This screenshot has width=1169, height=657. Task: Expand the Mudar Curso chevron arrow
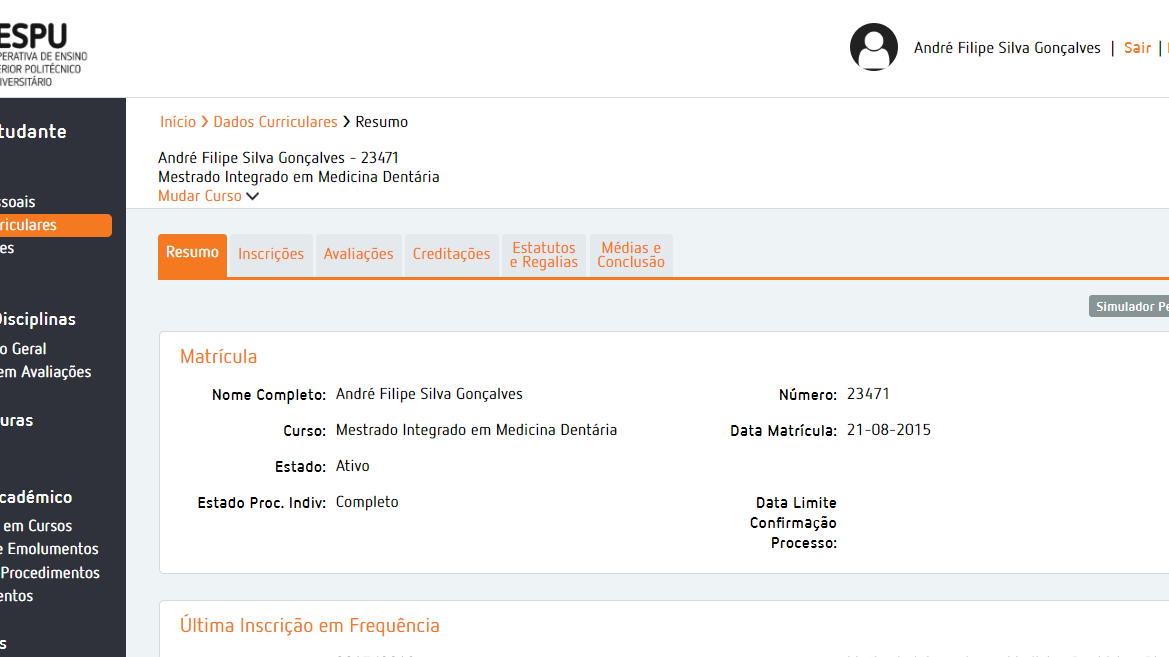[x=252, y=197]
